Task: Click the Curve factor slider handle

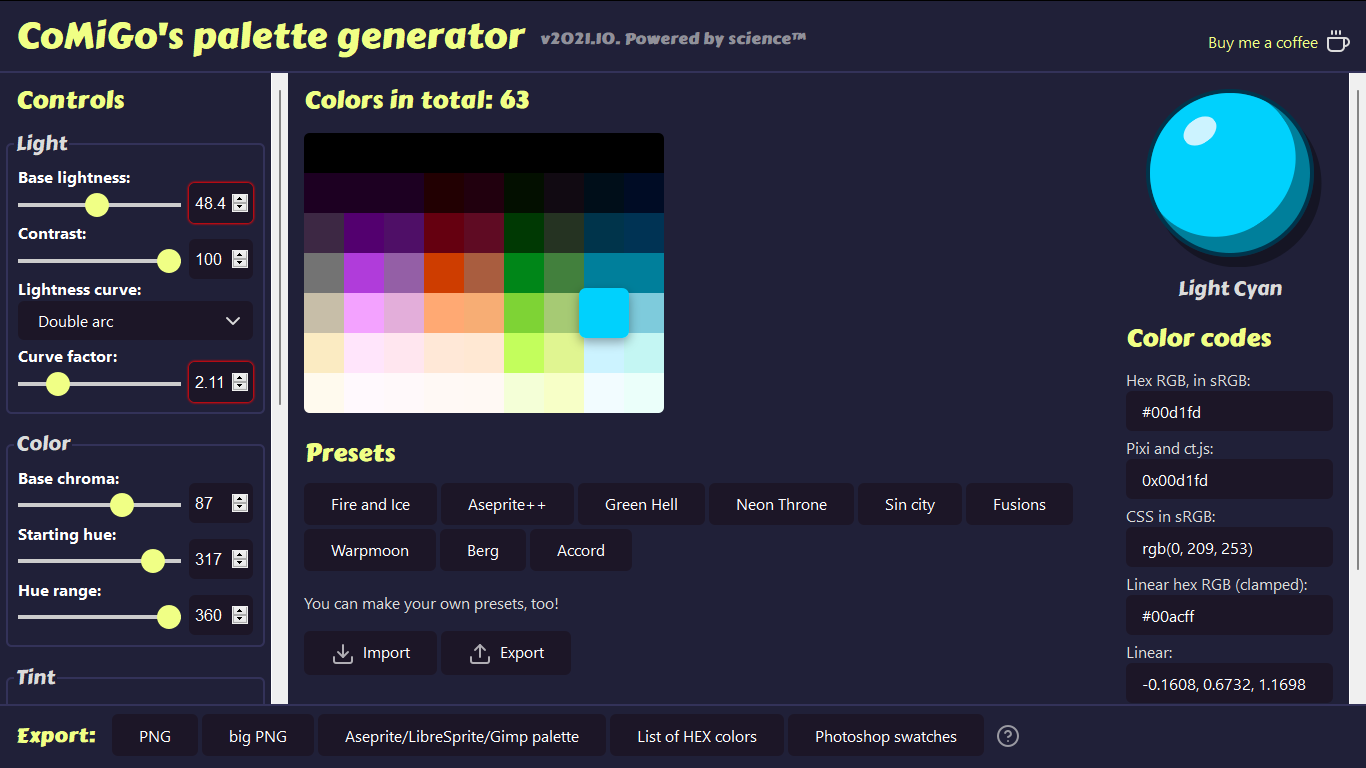Action: tap(58, 384)
